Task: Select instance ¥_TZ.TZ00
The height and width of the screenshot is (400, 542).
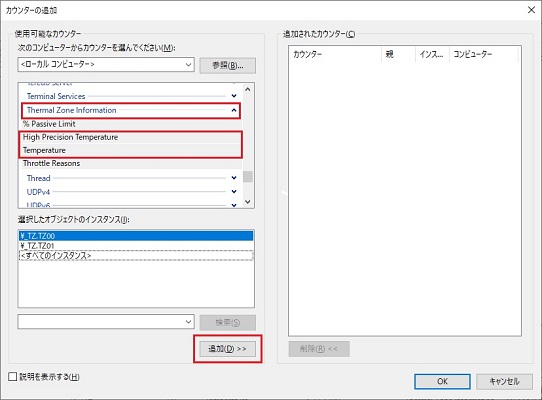Action: click(x=136, y=236)
